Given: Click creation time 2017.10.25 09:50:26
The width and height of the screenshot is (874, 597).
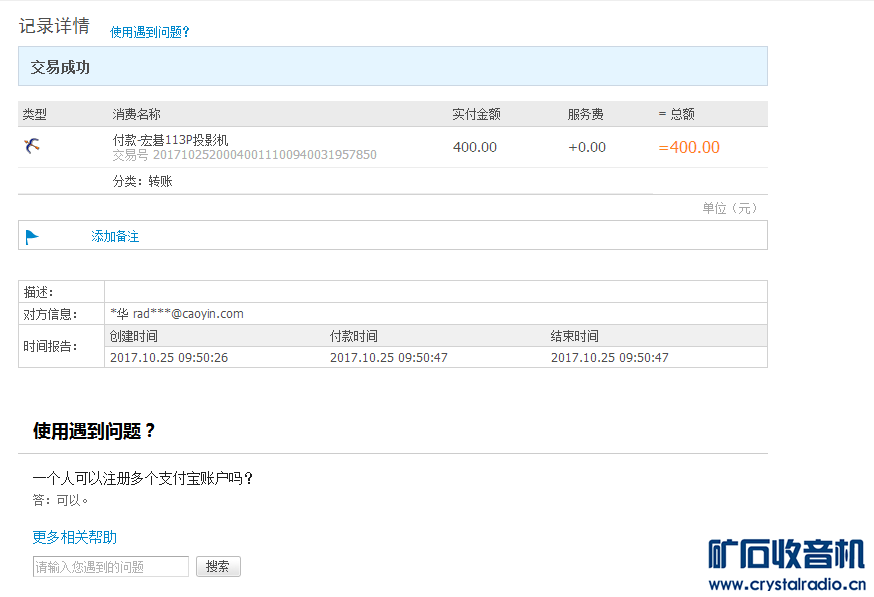Looking at the screenshot, I should pos(169,357).
